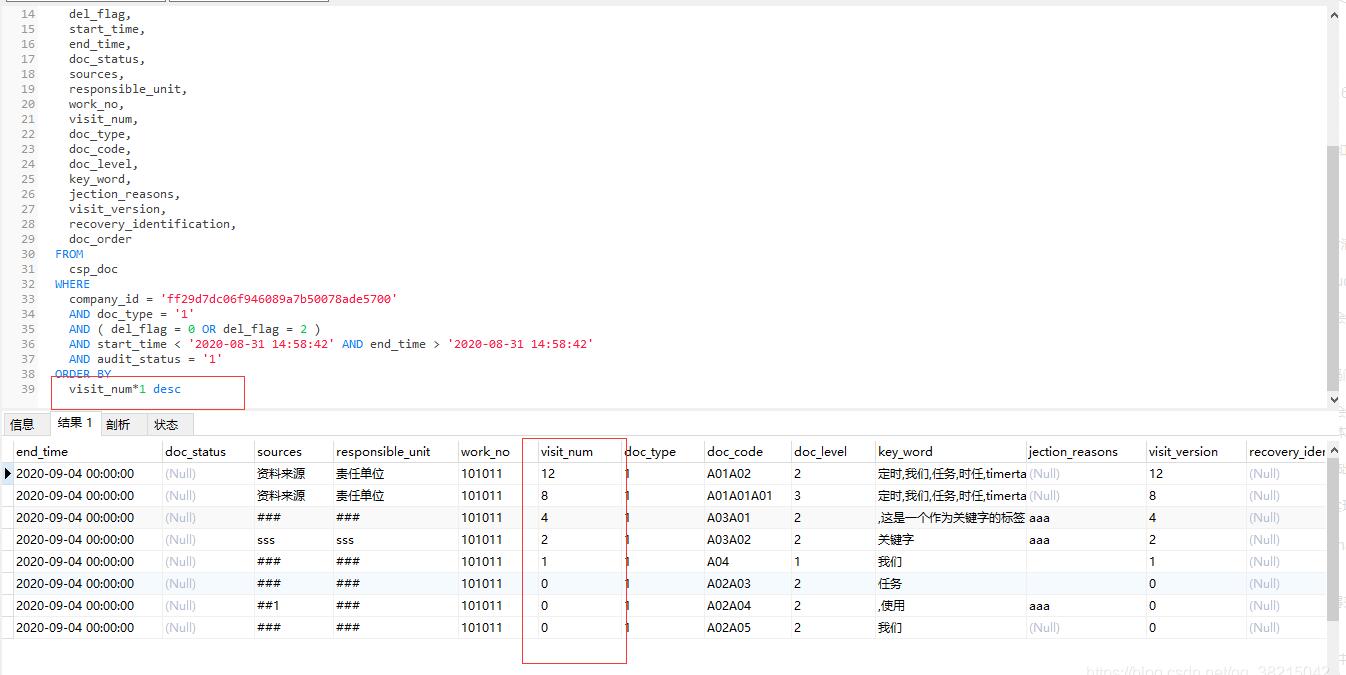The width and height of the screenshot is (1346, 675).
Task: Click the editor scrollbar up arrow
Action: click(x=1334, y=14)
